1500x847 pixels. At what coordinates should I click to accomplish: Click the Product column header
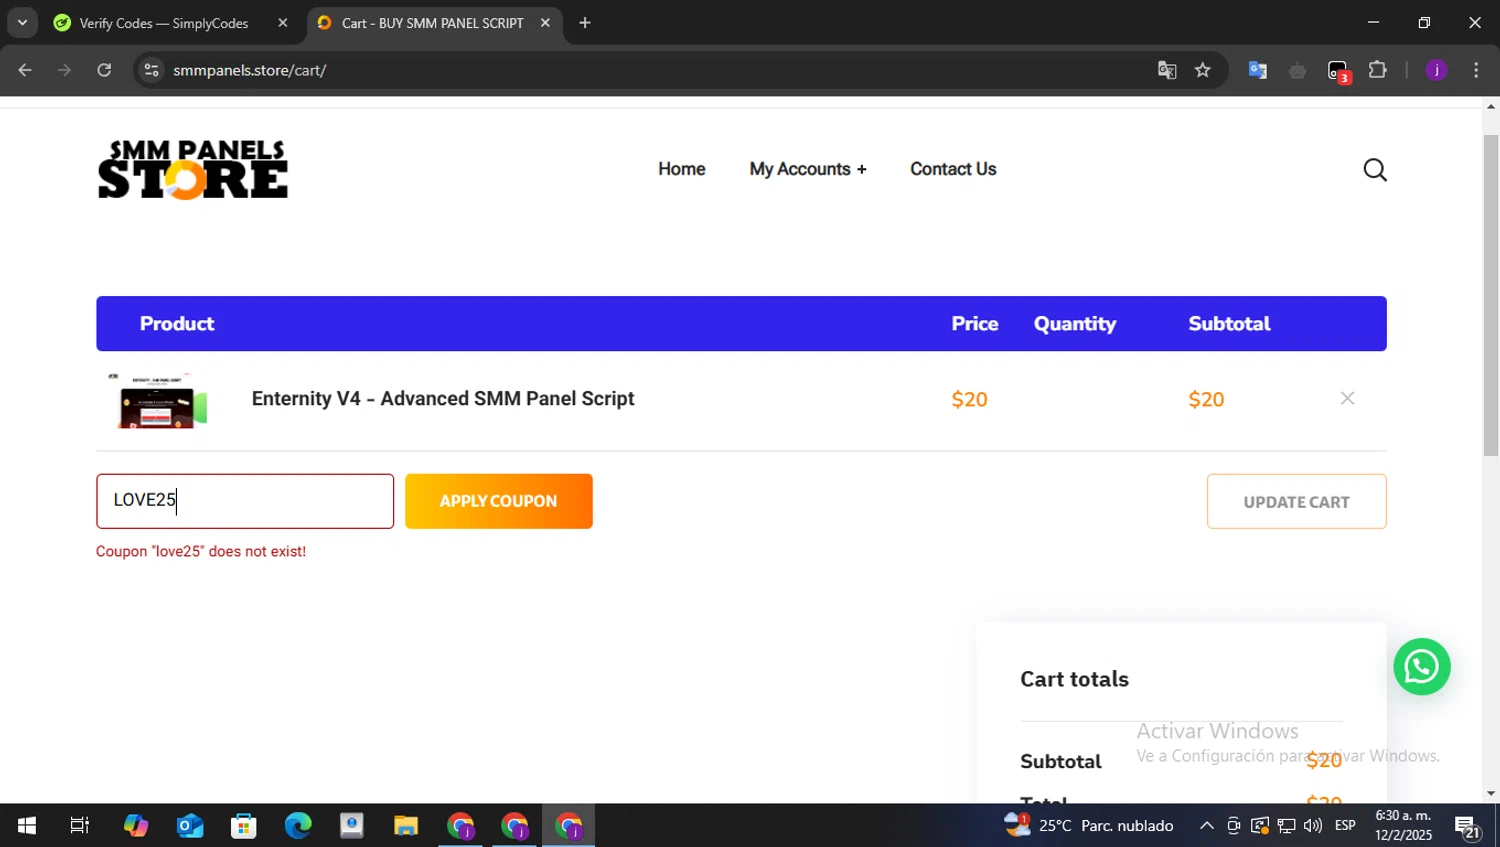coord(177,324)
